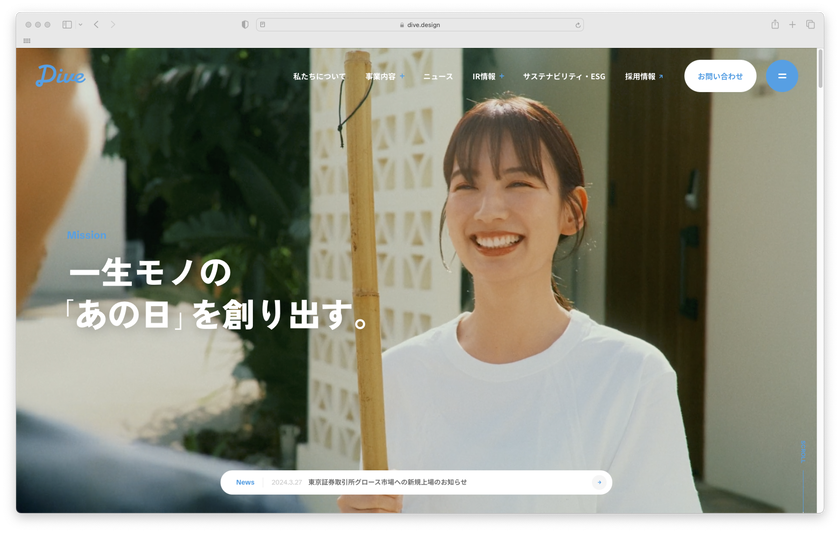Click the Dive logo

click(61, 76)
